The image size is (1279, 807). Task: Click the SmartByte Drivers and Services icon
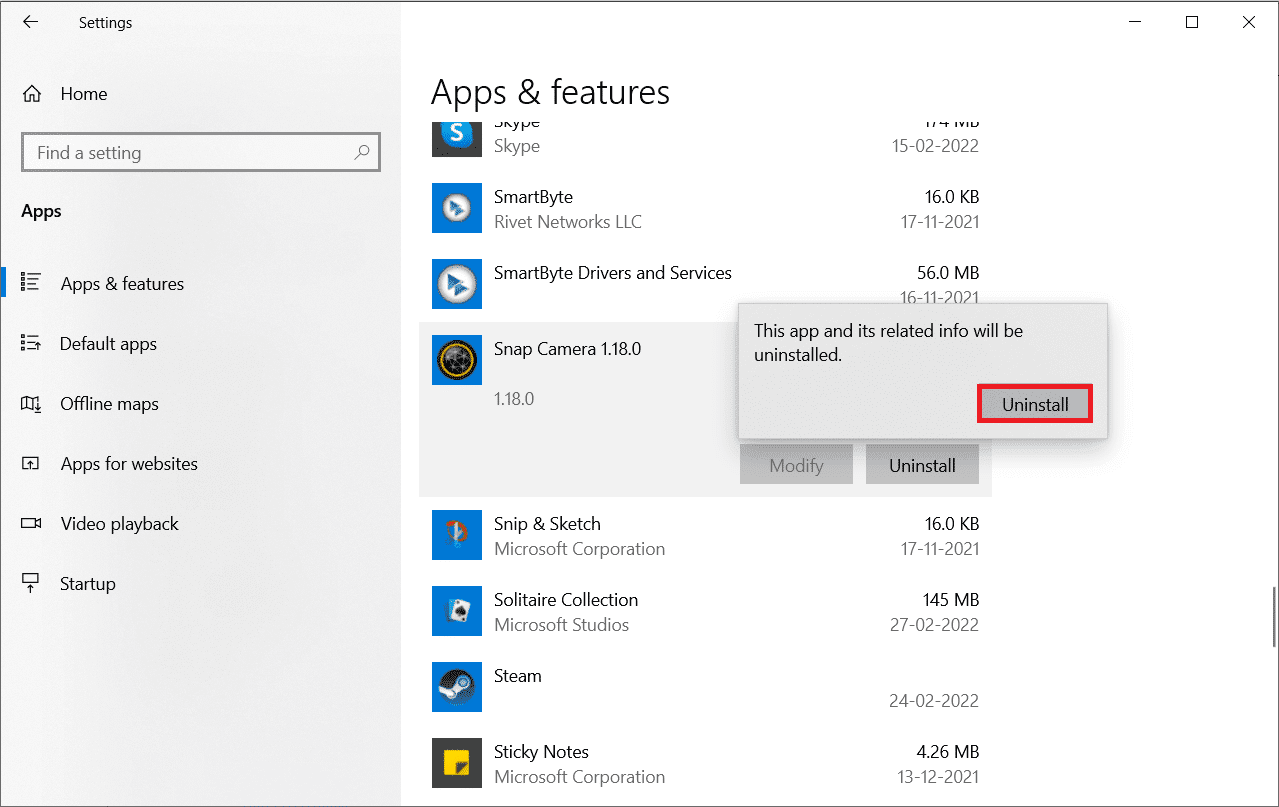(457, 284)
